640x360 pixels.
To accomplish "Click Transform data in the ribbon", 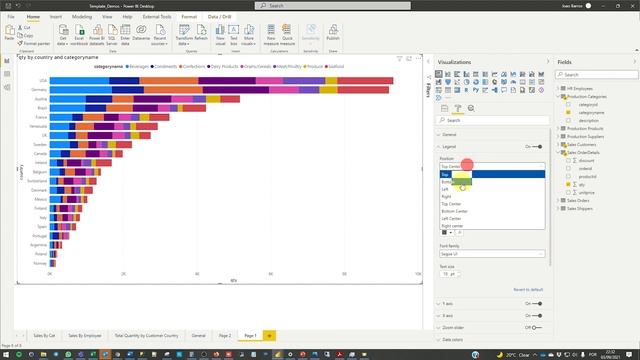I will click(184, 35).
